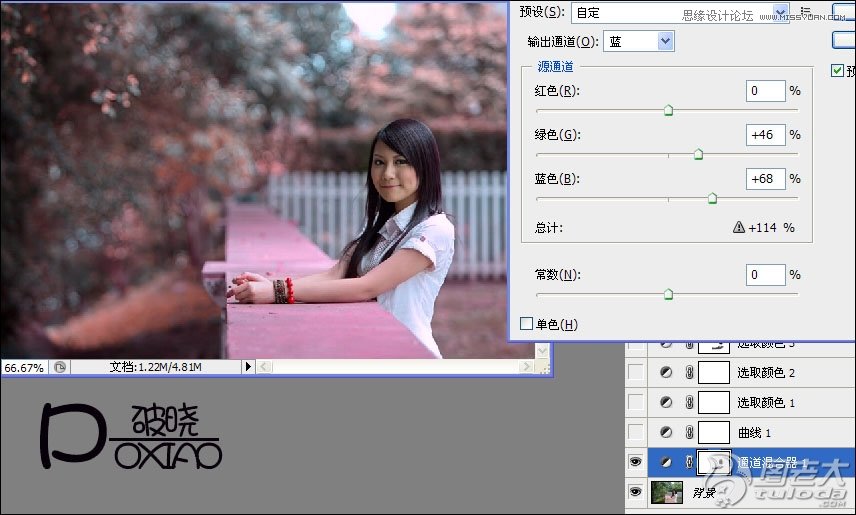Click the 红色 red value input field
The height and width of the screenshot is (515, 856).
765,91
